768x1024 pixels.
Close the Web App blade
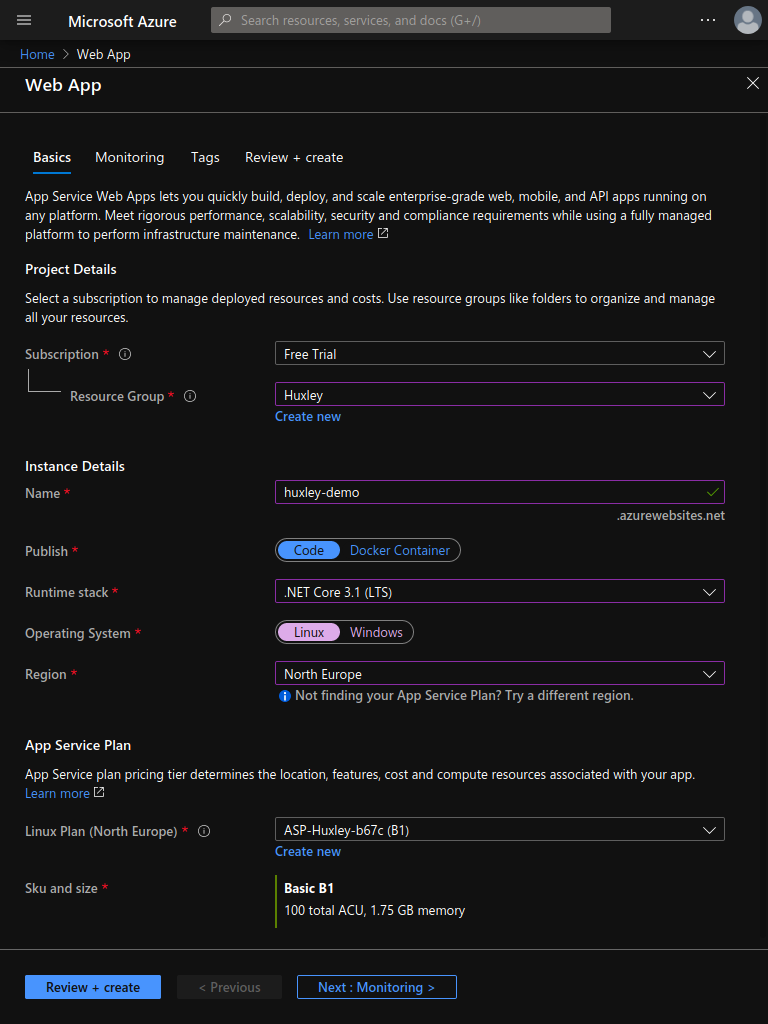click(x=752, y=83)
